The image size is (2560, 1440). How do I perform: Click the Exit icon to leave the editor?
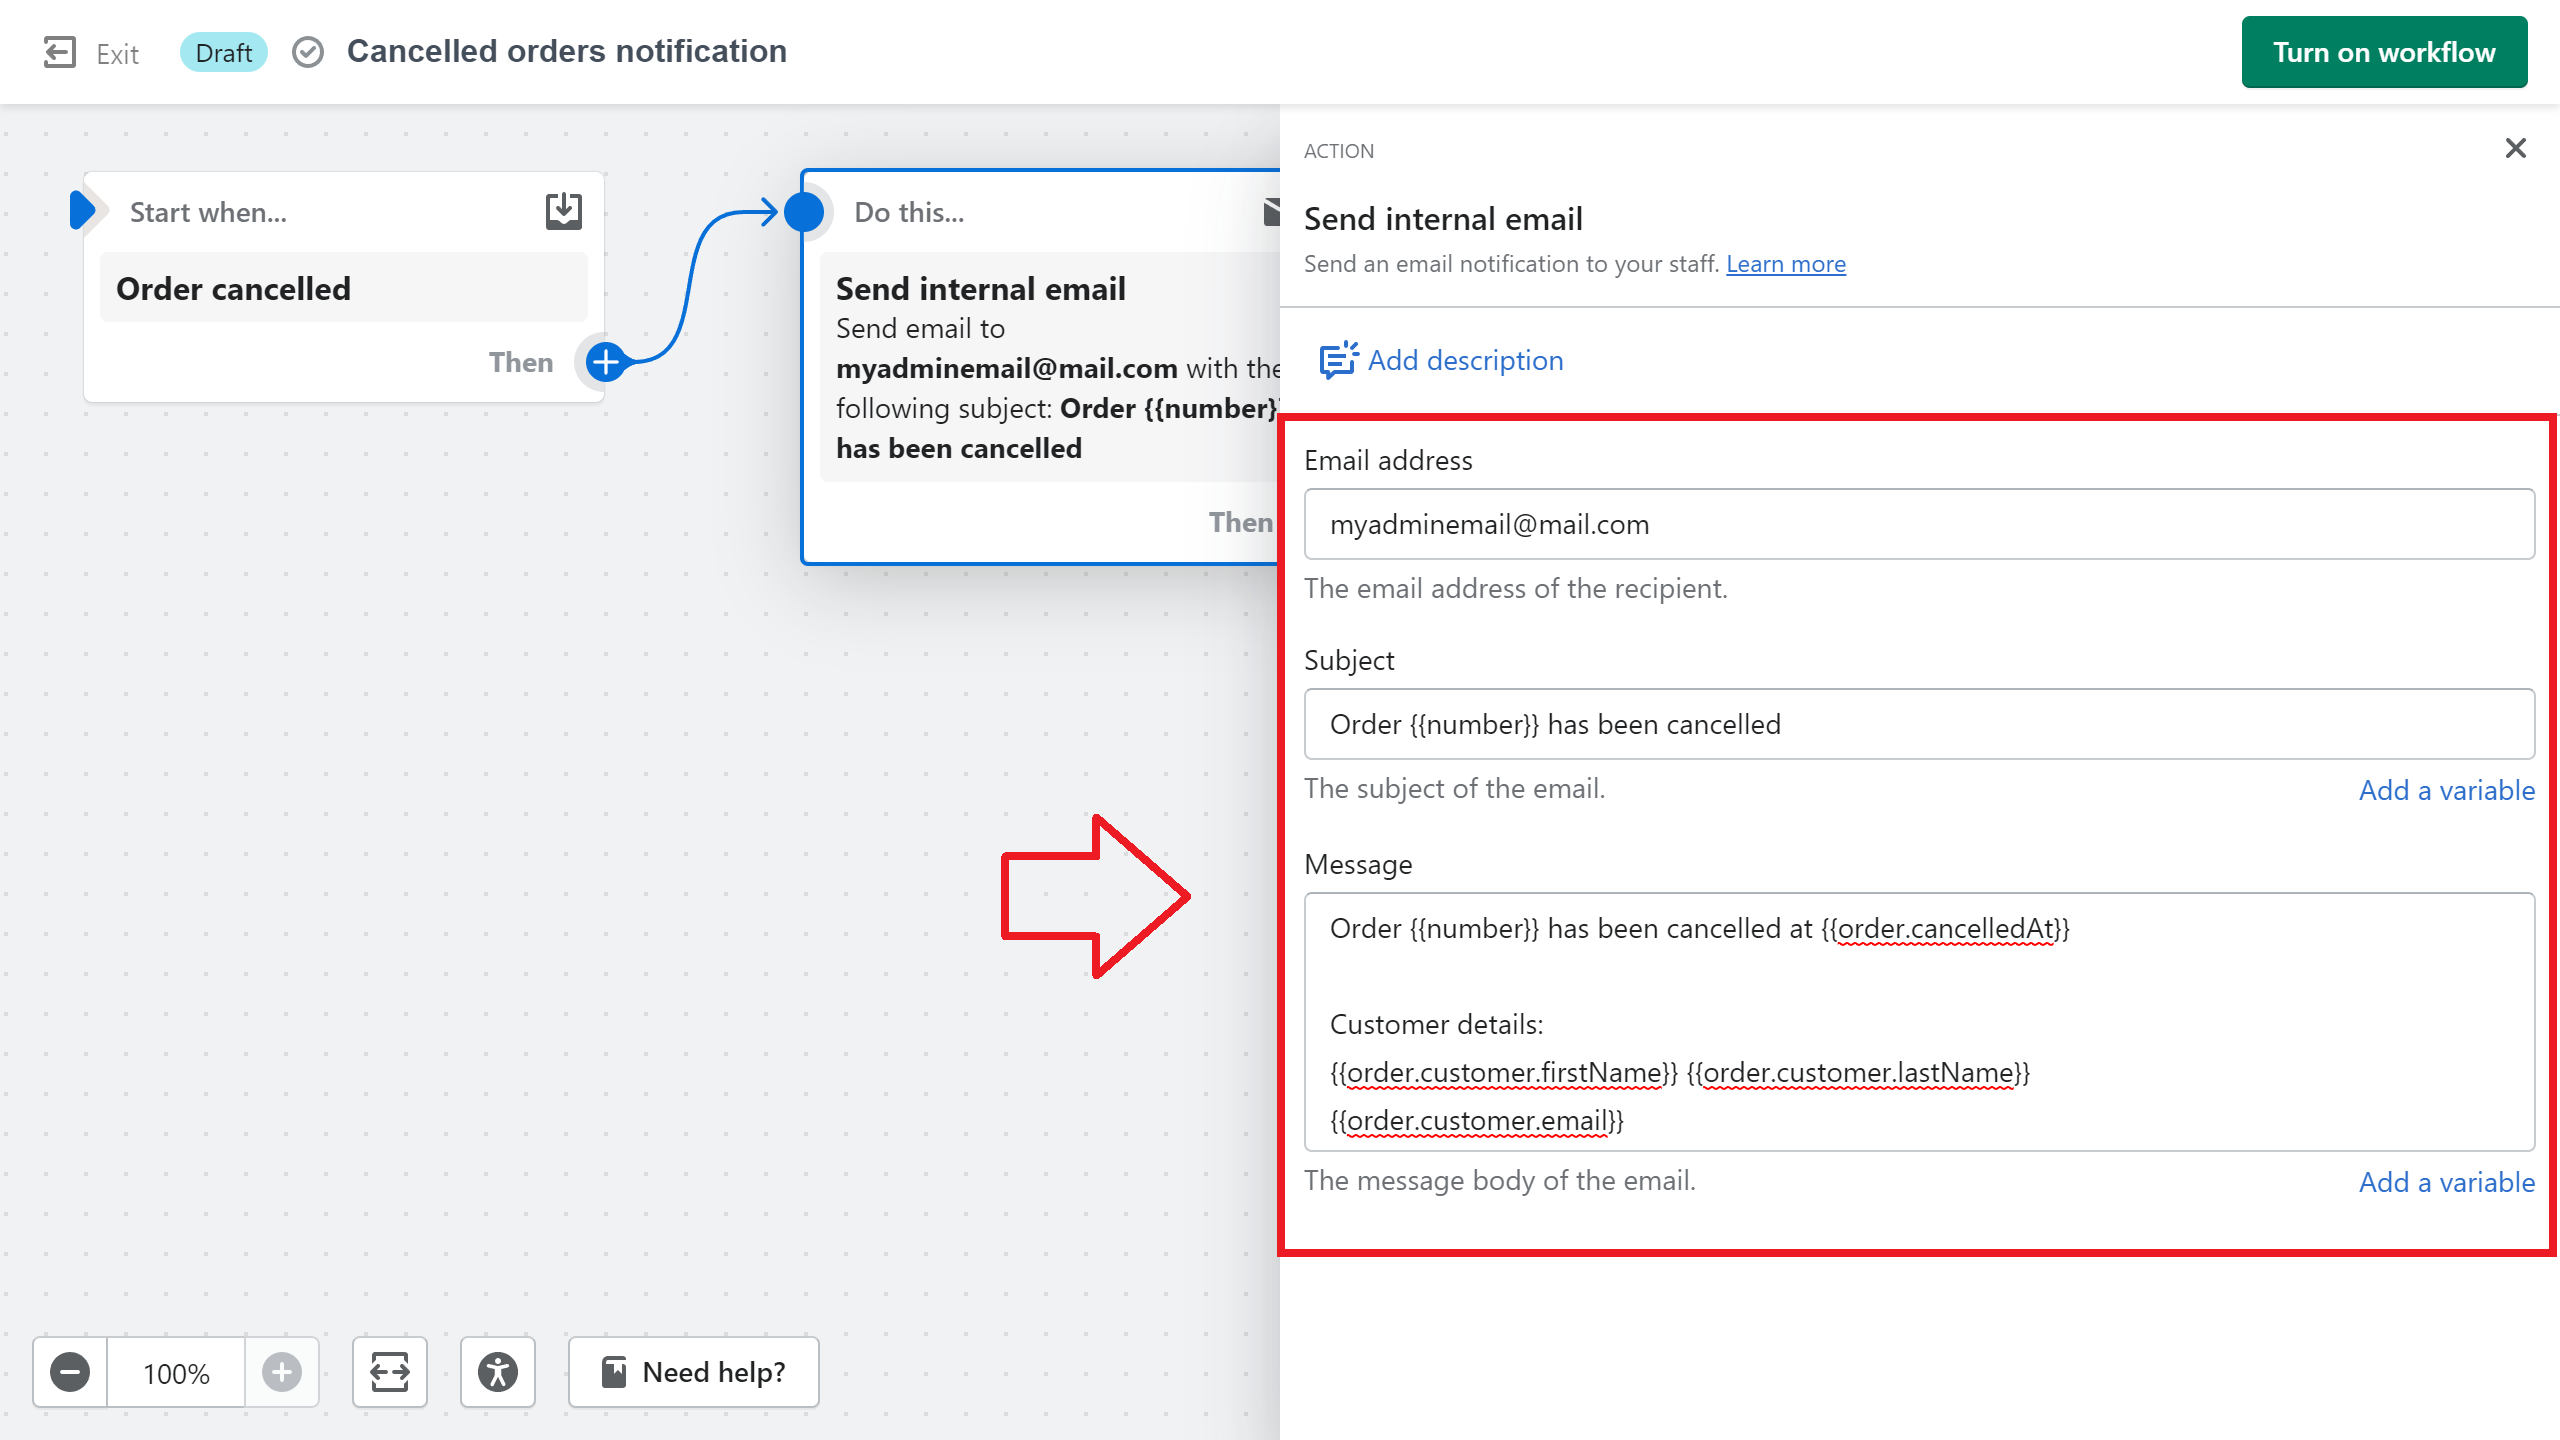60,52
